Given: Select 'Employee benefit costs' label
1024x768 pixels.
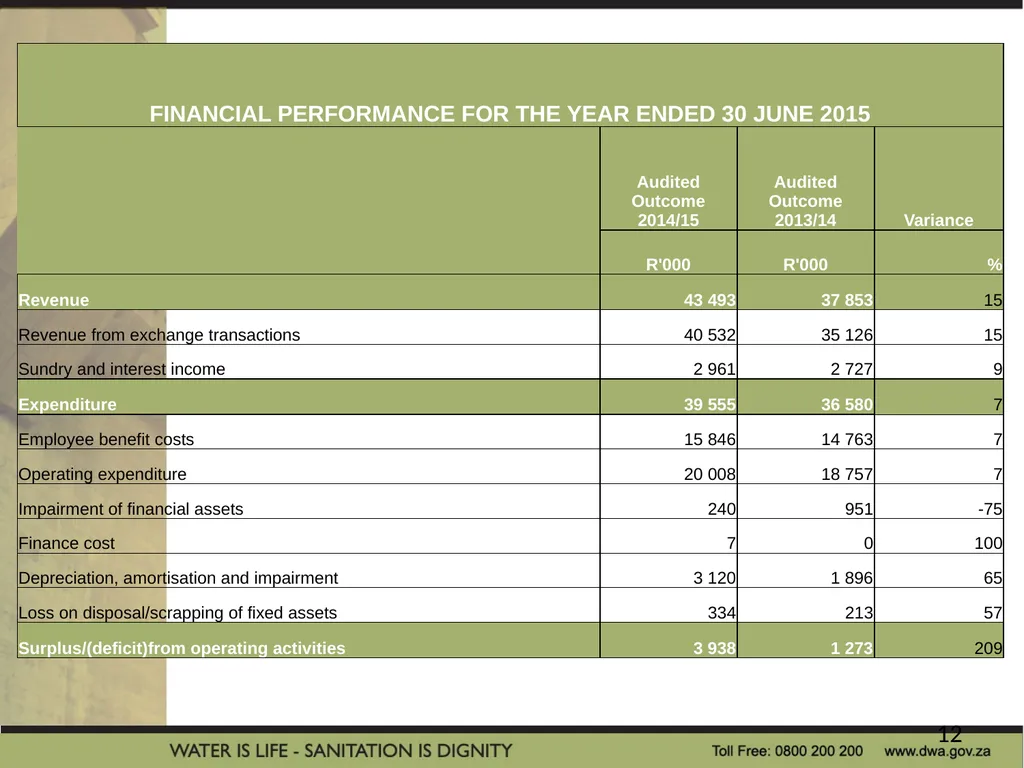Looking at the screenshot, I should [106, 440].
